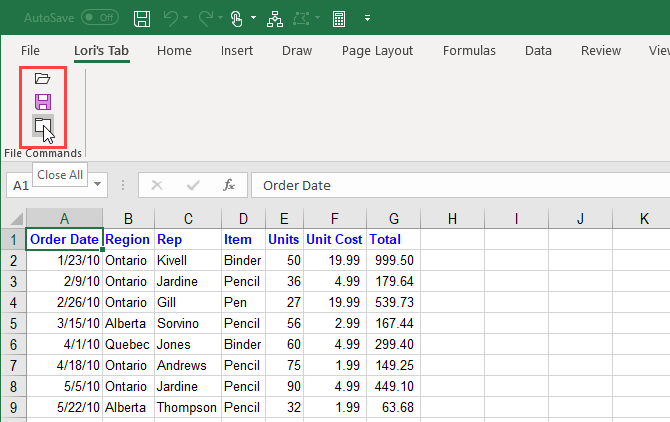Click the Insert Function fx icon
The width and height of the screenshot is (670, 422).
coord(229,185)
